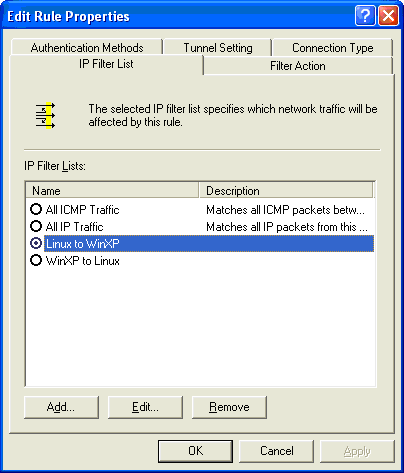
Task: Switch to the Filter Action tab
Action: (x=298, y=66)
